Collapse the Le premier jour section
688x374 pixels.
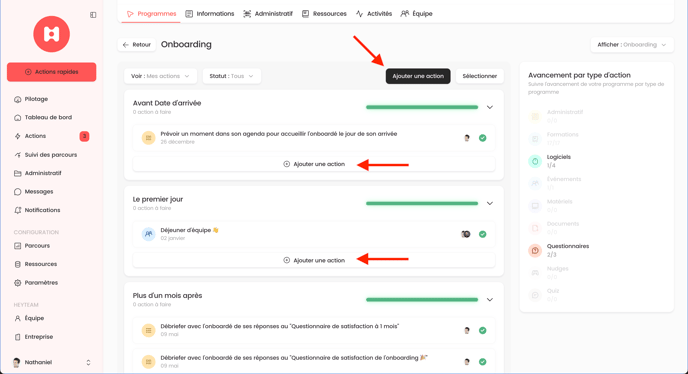(x=490, y=203)
